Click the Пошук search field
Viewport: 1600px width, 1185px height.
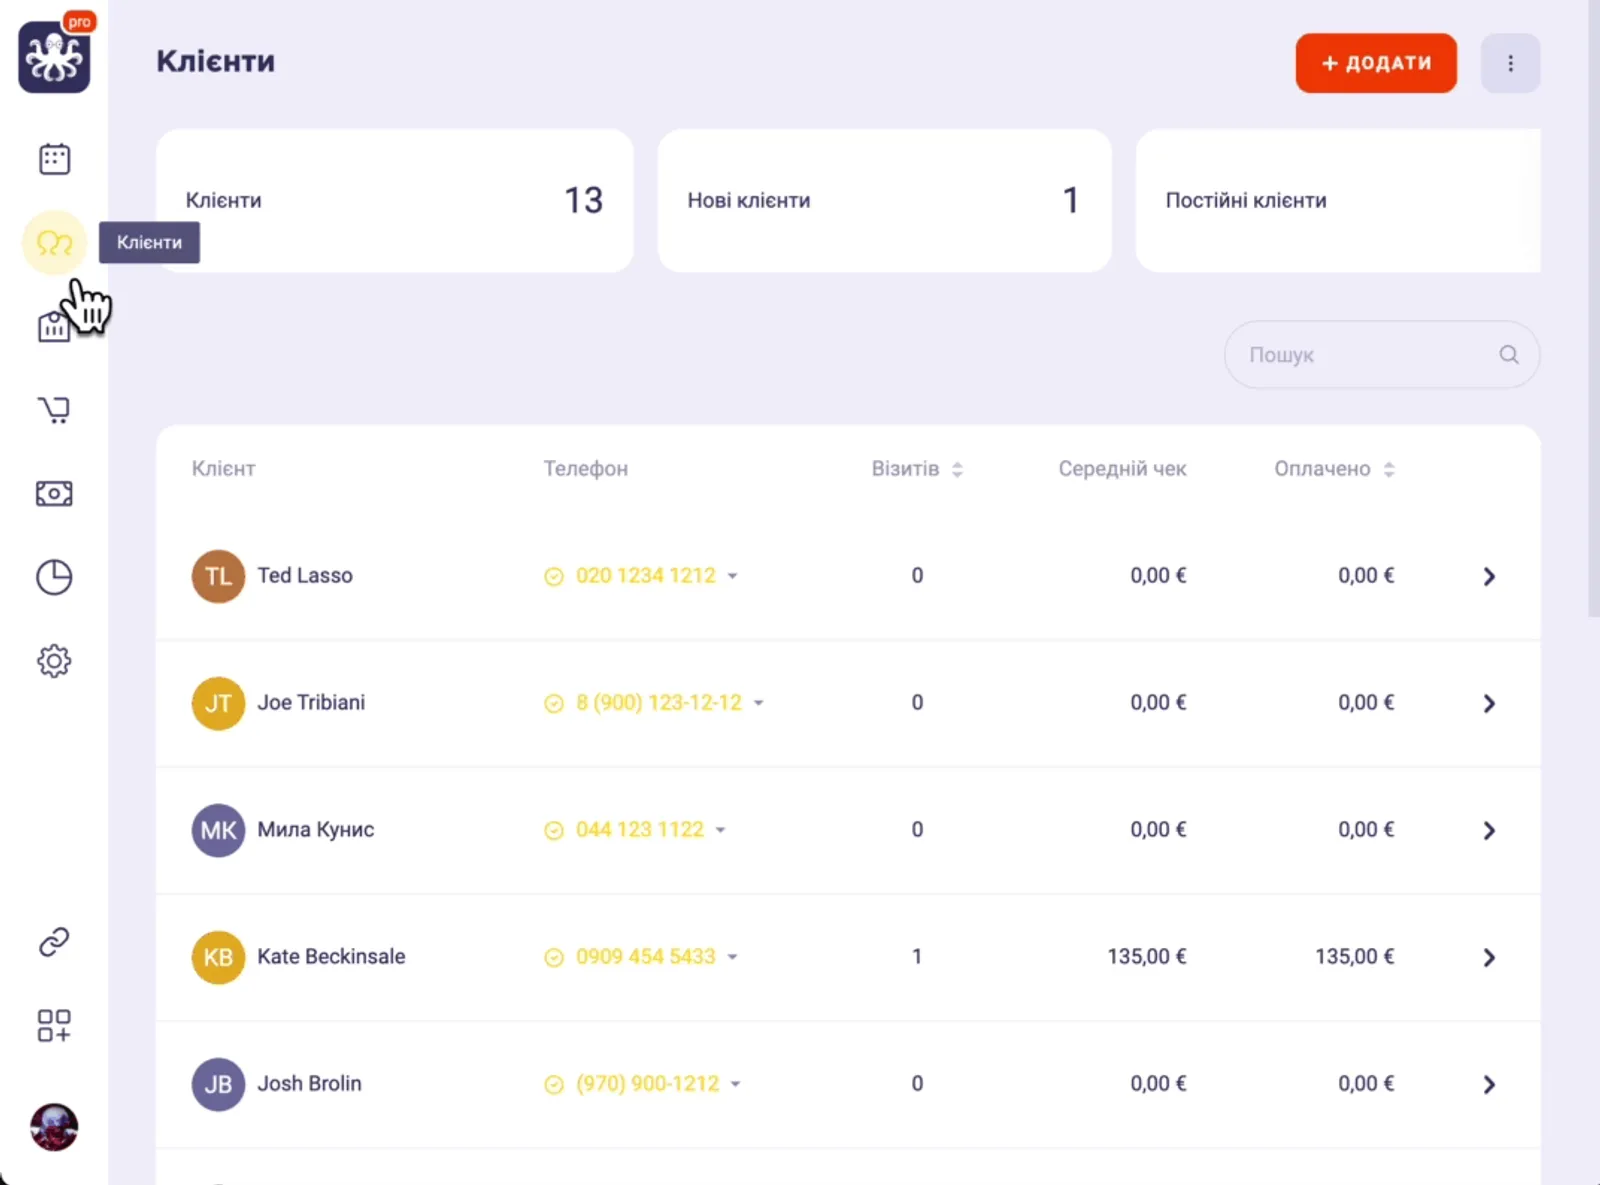1365,355
